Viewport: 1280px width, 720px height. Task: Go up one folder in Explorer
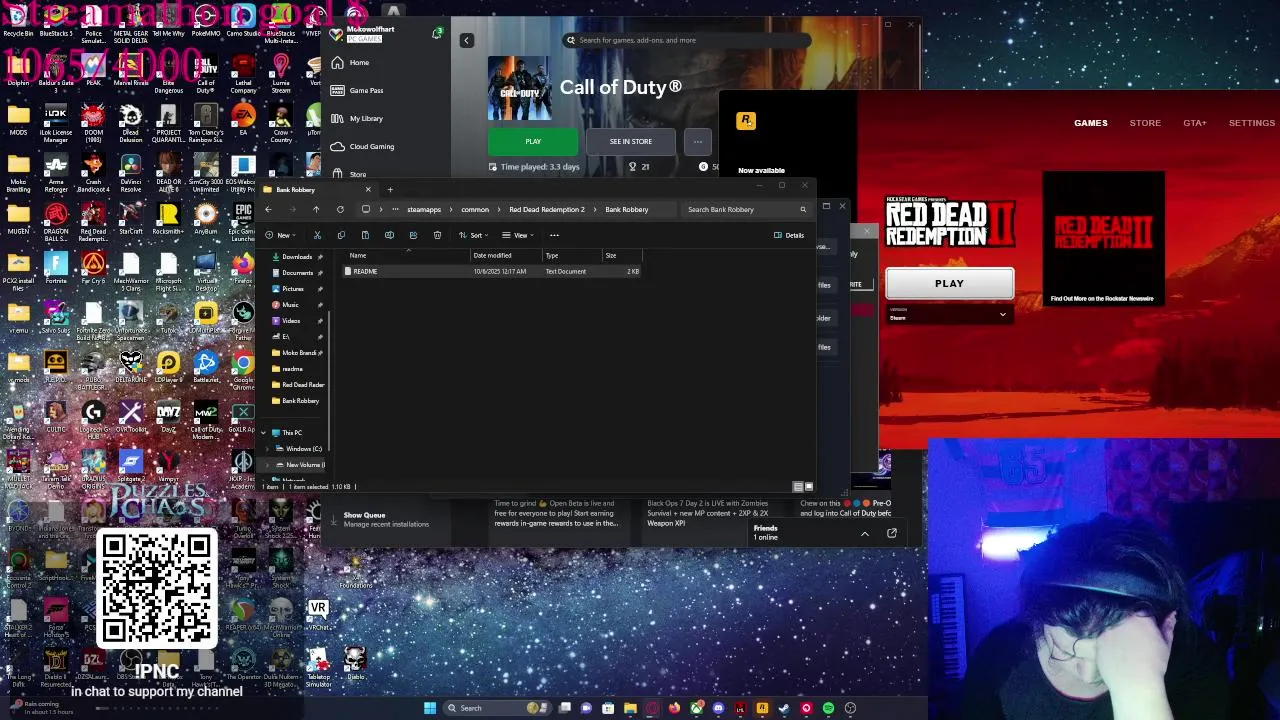(x=316, y=209)
